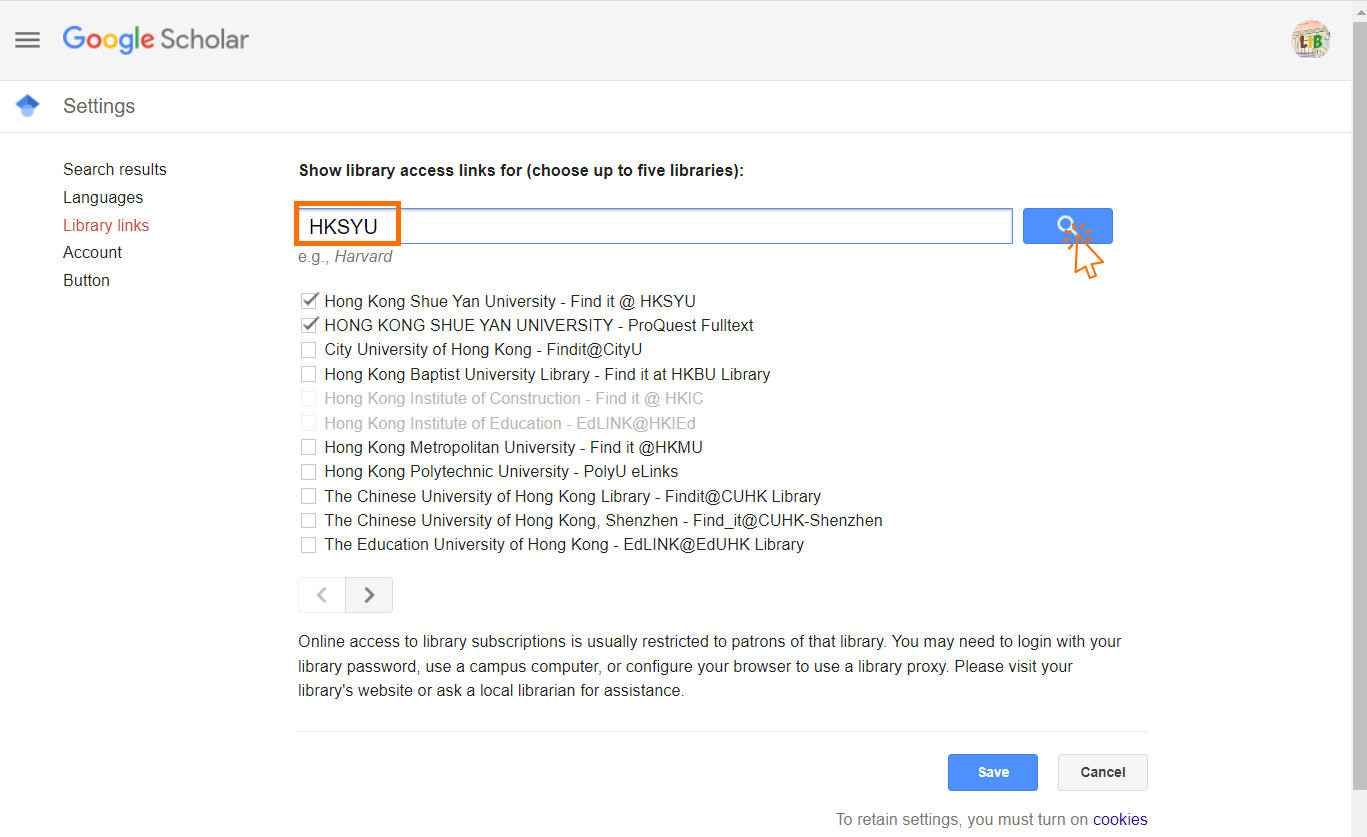Uncheck HONG KONG SHUE YAN UNIVERSITY ProQuest Fulltext

[309, 325]
